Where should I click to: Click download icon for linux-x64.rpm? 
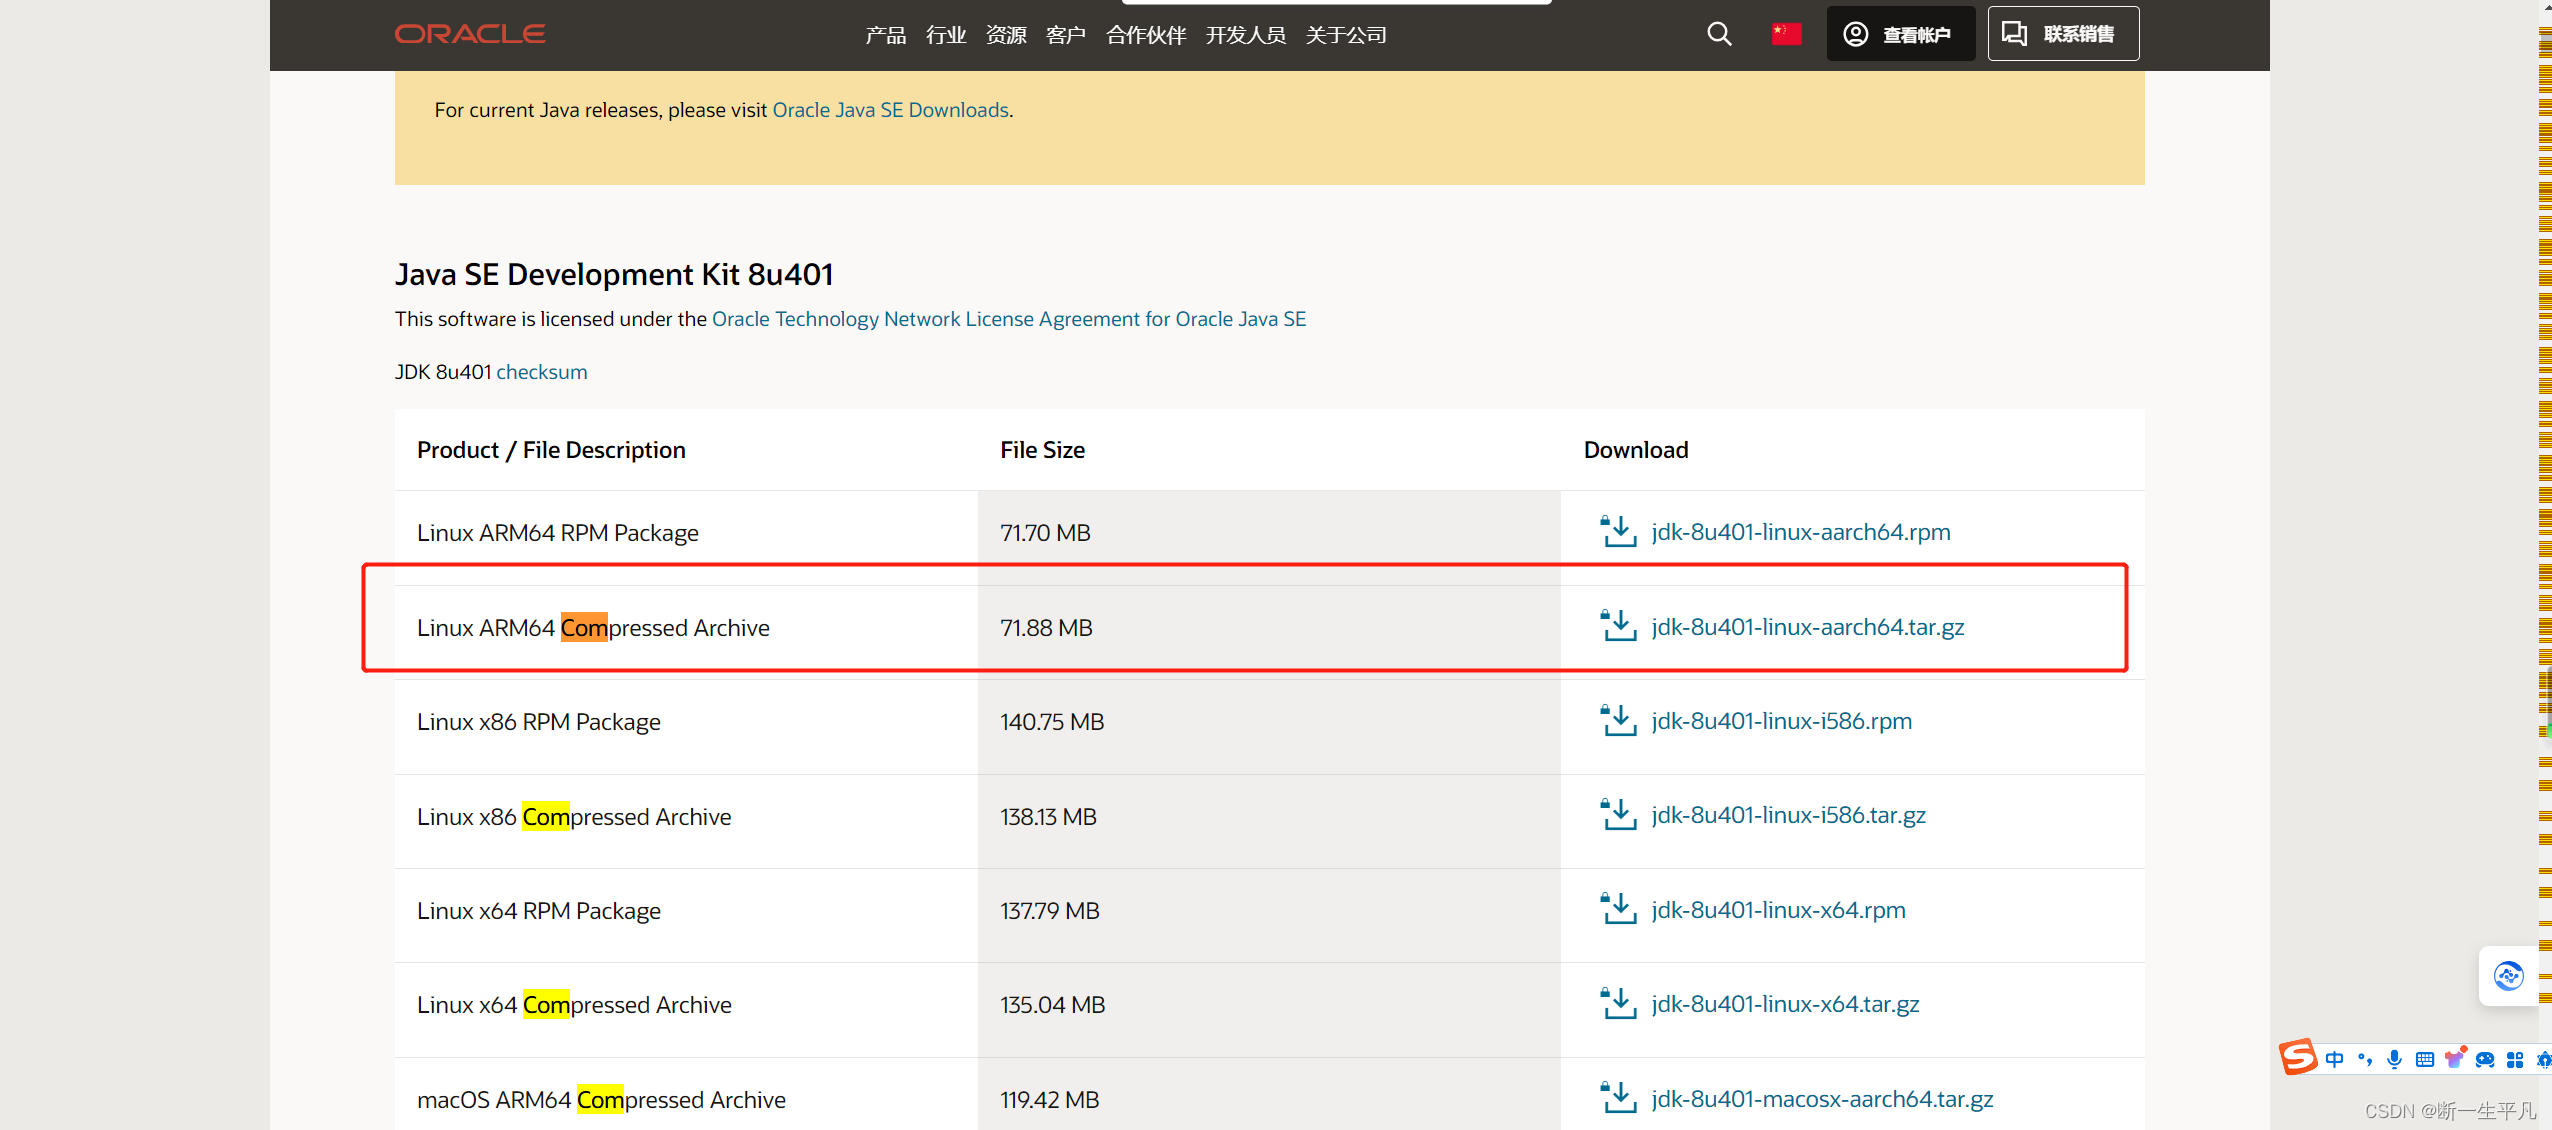point(1618,910)
